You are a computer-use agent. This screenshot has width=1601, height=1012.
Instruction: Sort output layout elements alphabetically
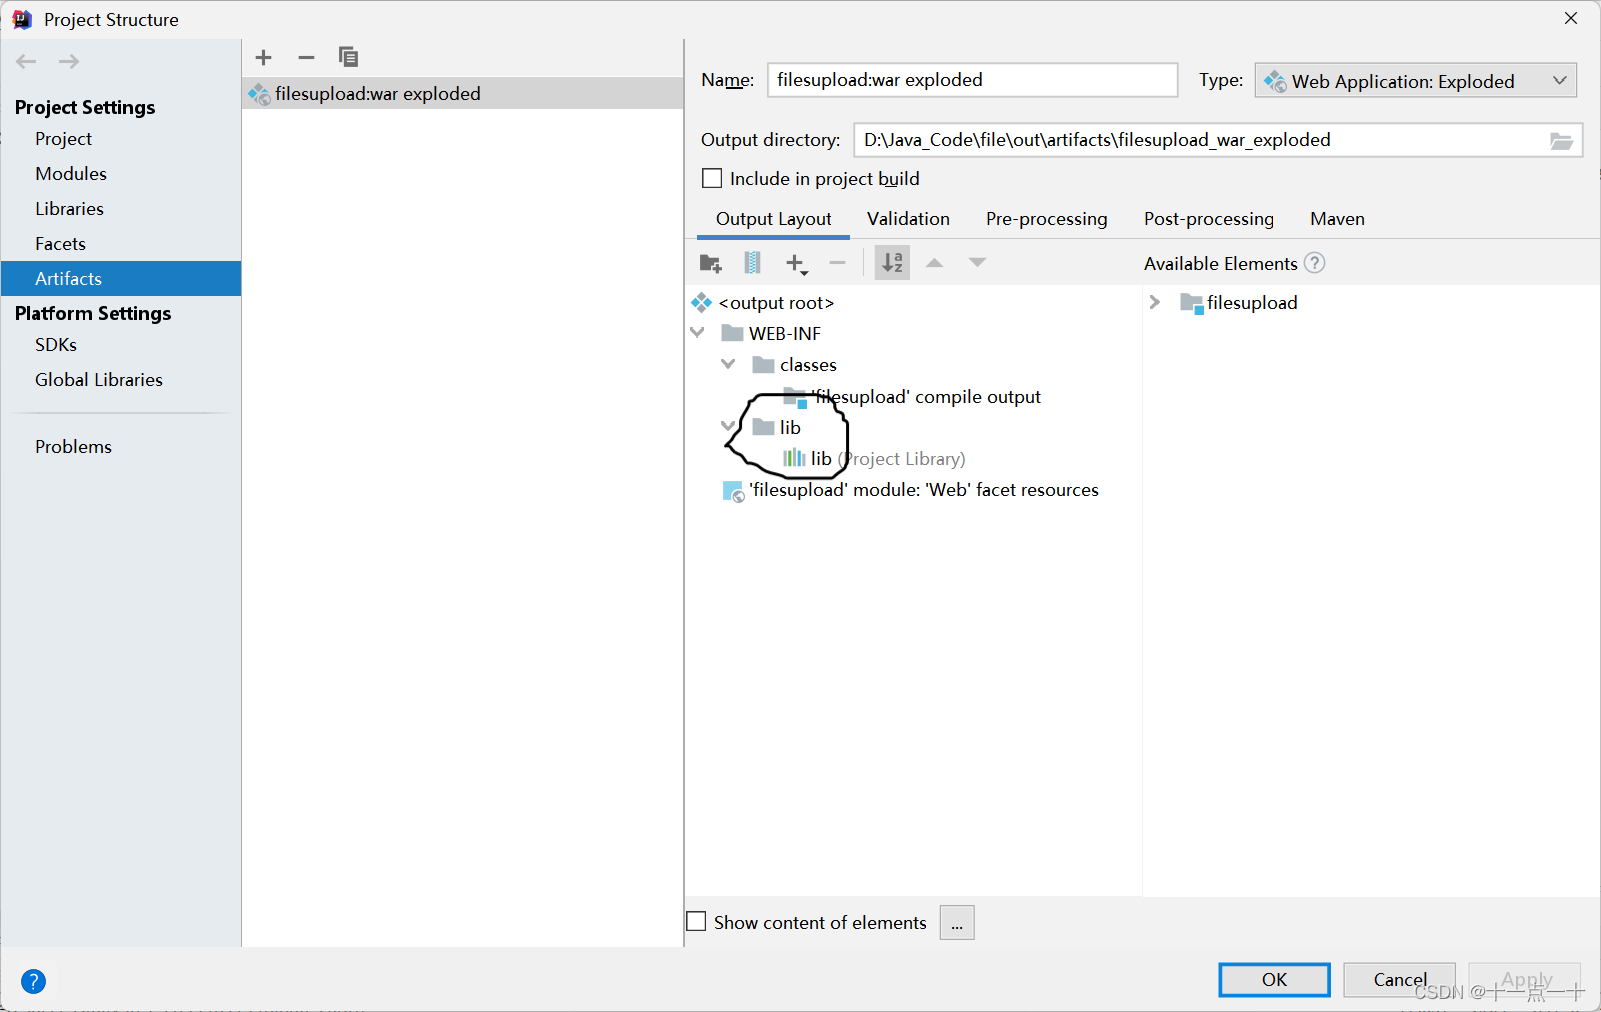(x=890, y=262)
